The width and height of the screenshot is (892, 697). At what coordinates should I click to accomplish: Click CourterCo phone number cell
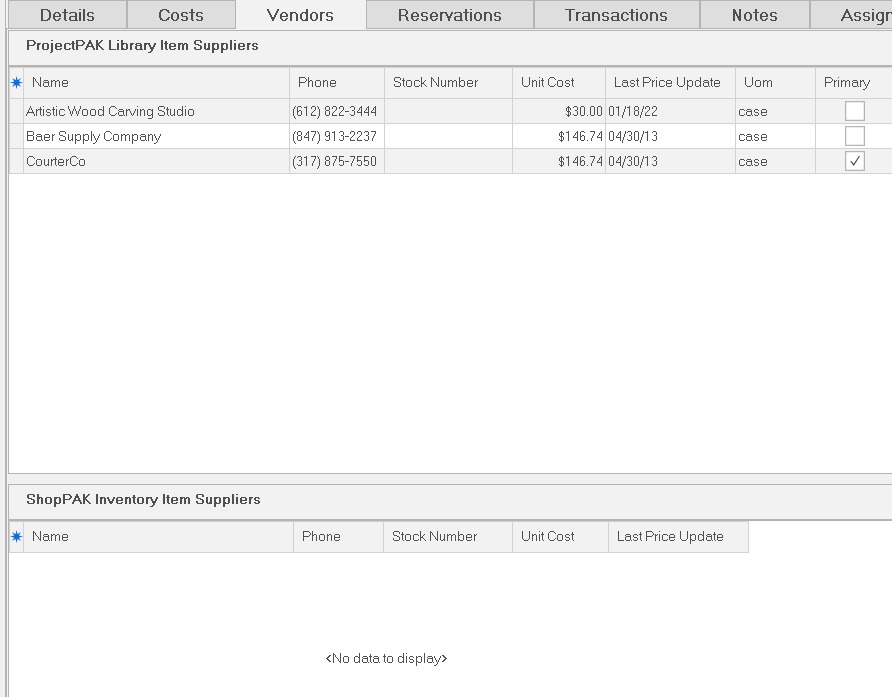coord(335,162)
